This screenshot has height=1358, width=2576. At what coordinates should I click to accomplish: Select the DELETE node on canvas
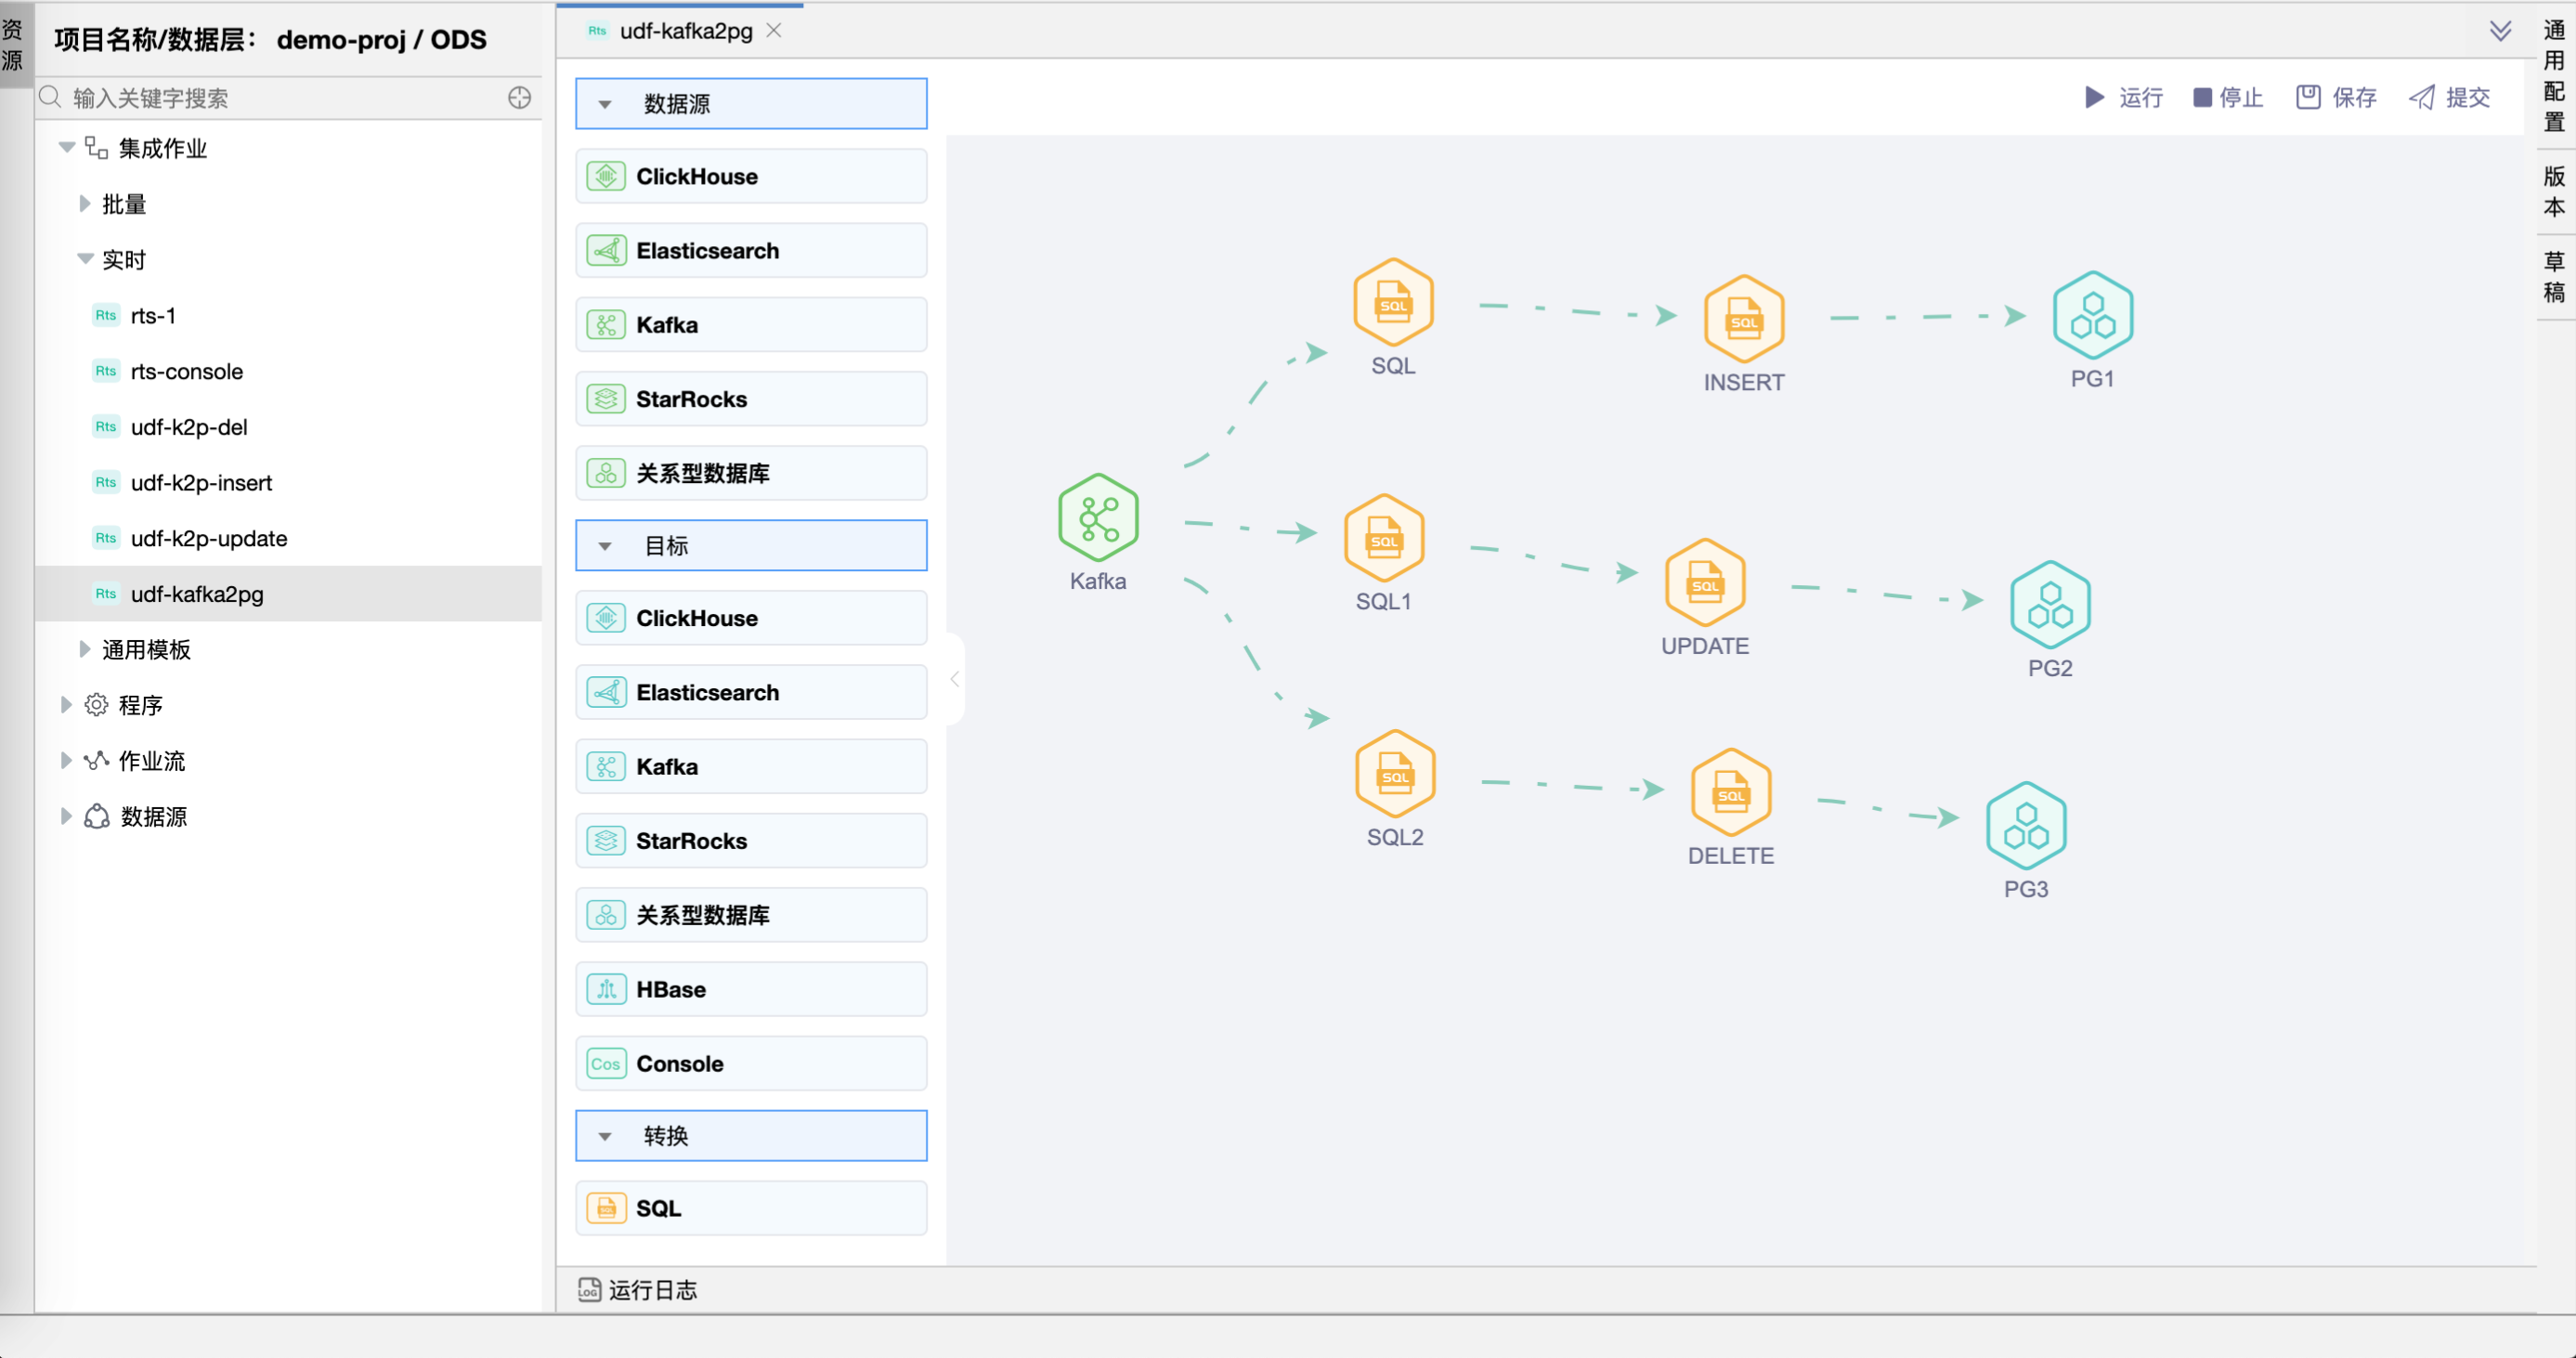tap(1730, 793)
